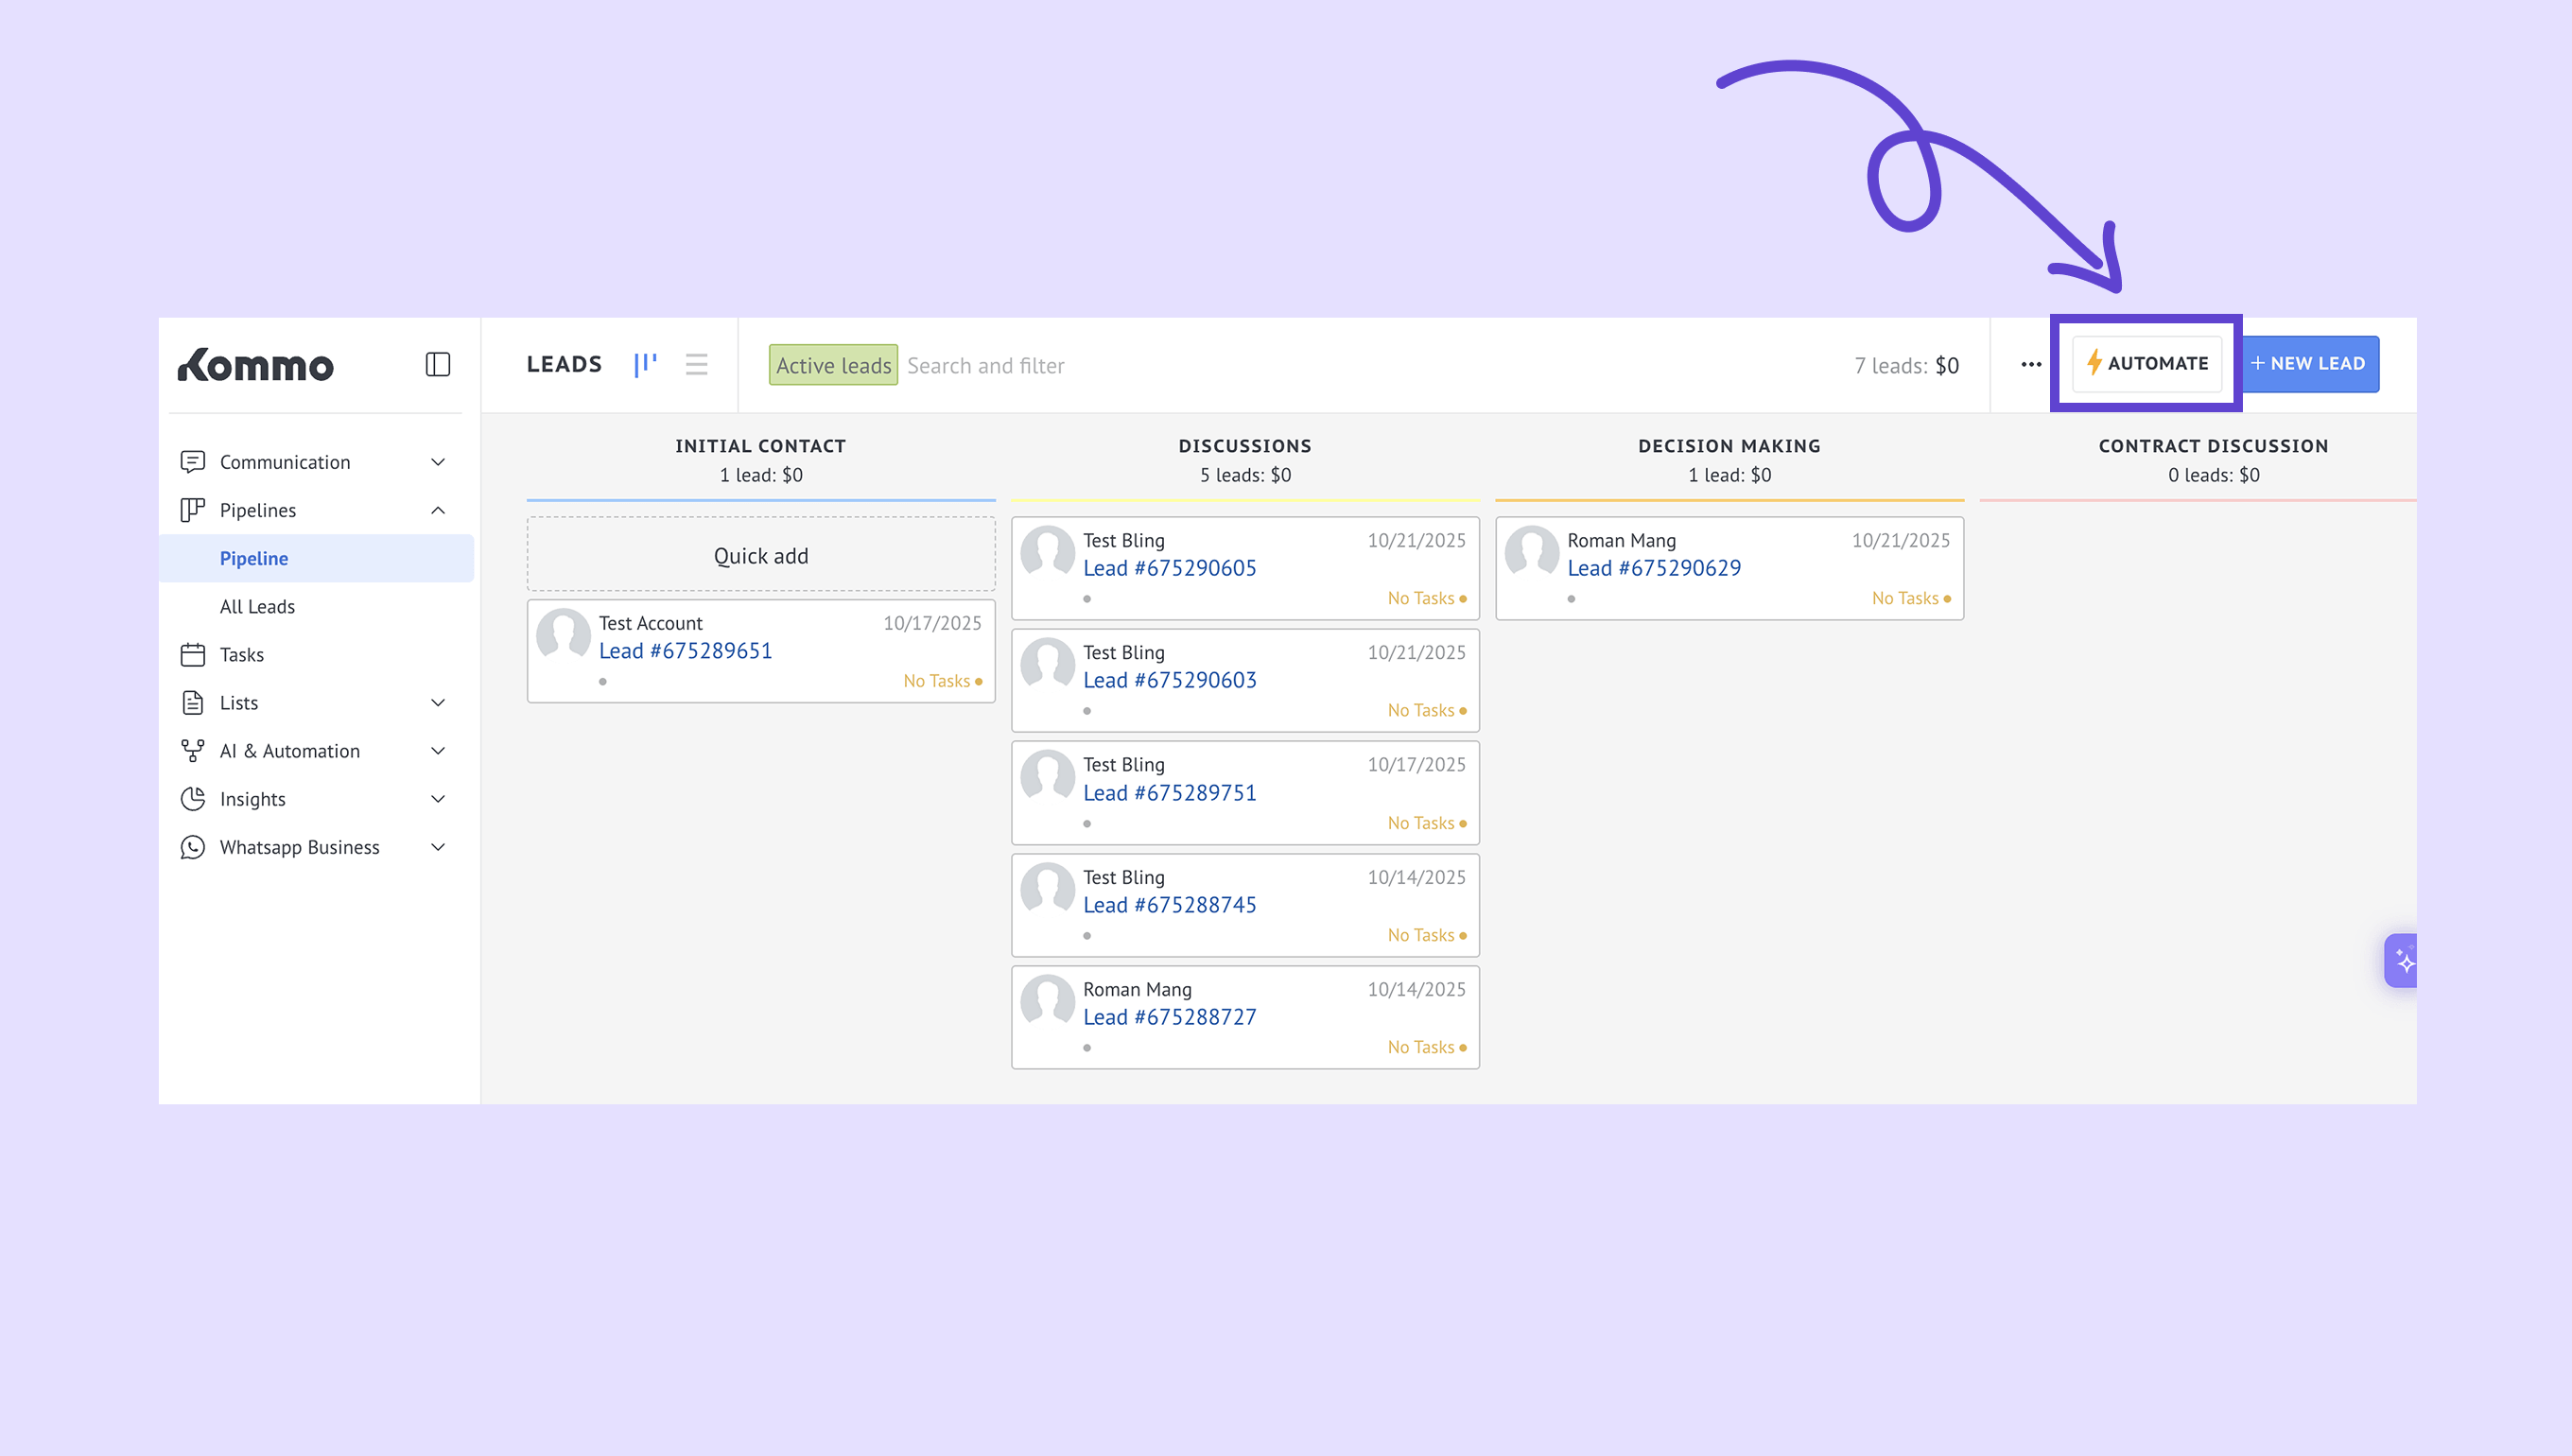This screenshot has height=1456, width=2572.
Task: Remove the Active leads filter tag
Action: 832,365
